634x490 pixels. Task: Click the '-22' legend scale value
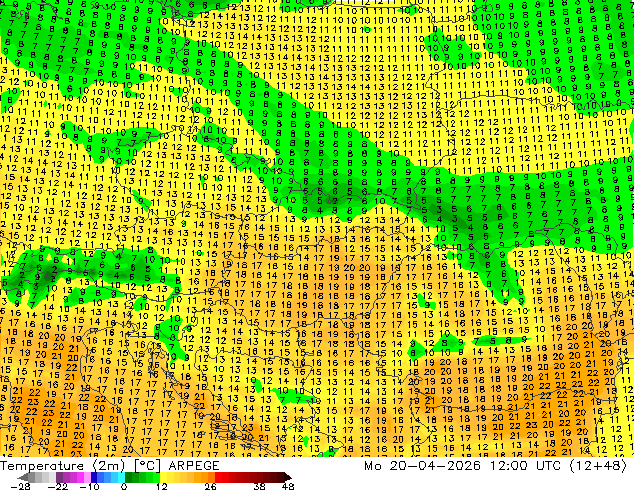57,486
